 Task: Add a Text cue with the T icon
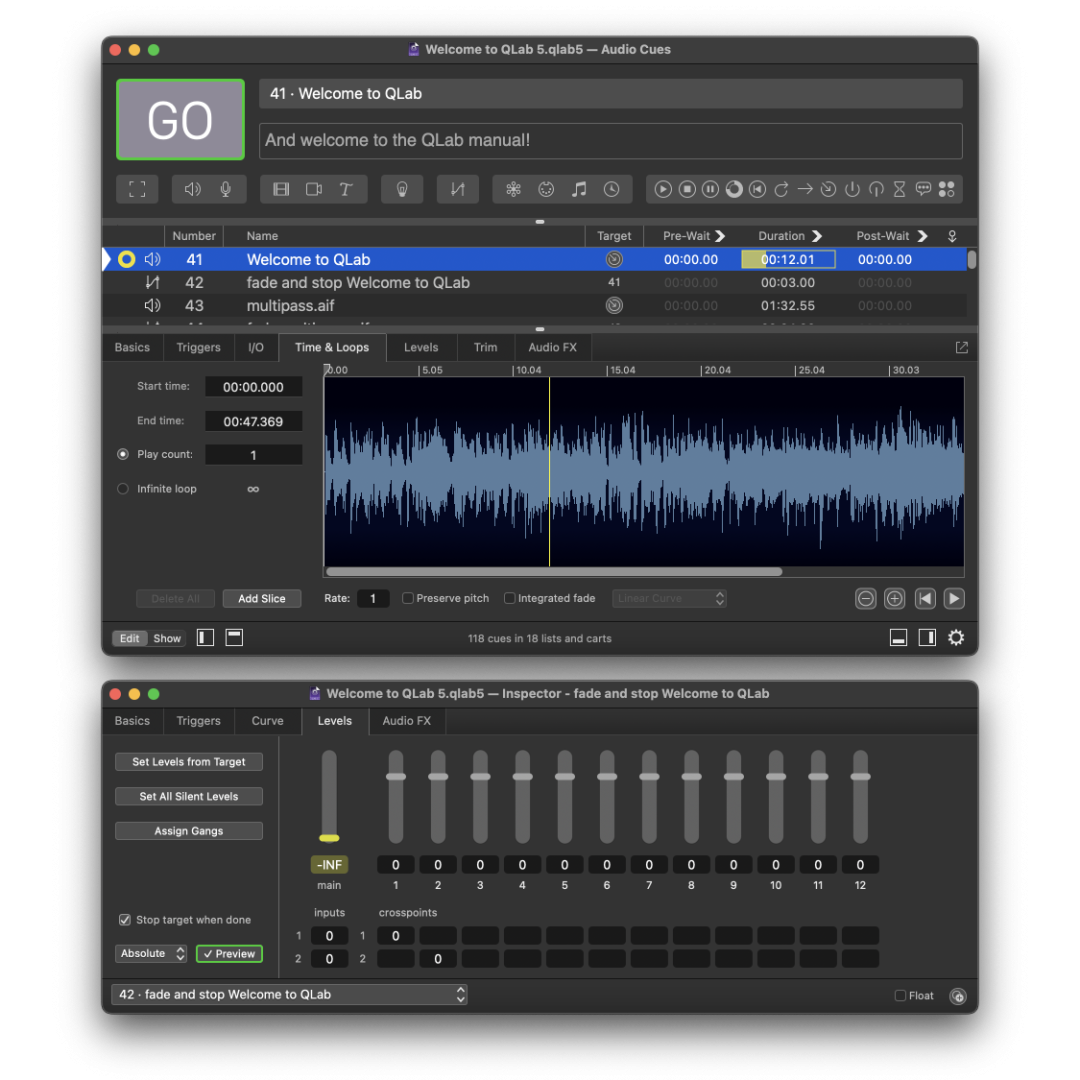[346, 189]
